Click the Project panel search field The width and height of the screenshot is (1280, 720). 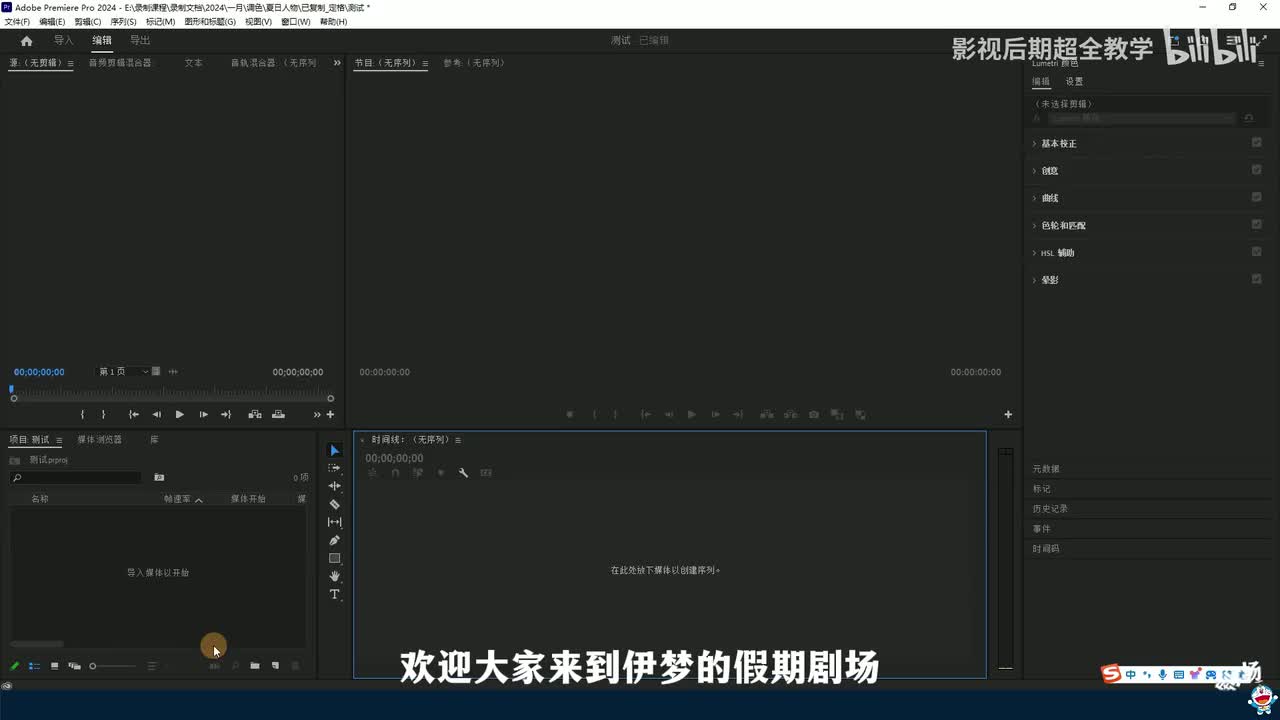click(x=76, y=478)
